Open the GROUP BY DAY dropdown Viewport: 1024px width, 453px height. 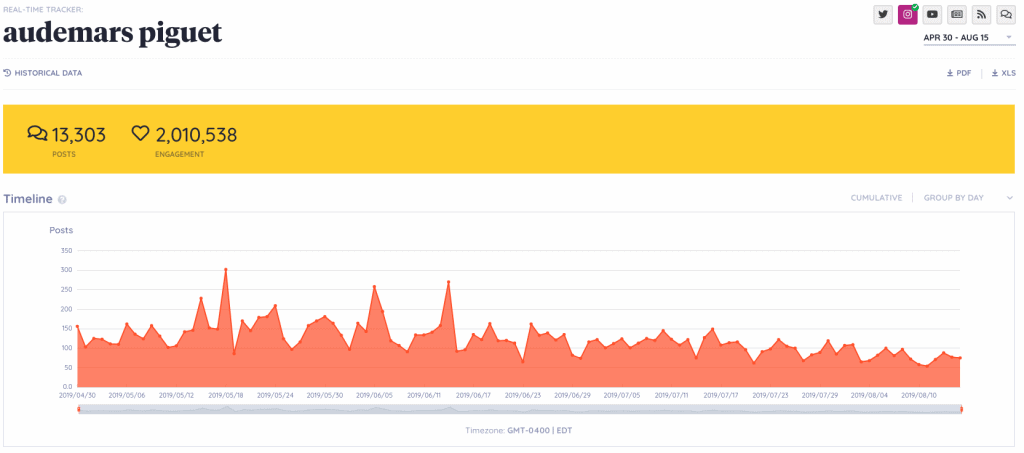968,198
